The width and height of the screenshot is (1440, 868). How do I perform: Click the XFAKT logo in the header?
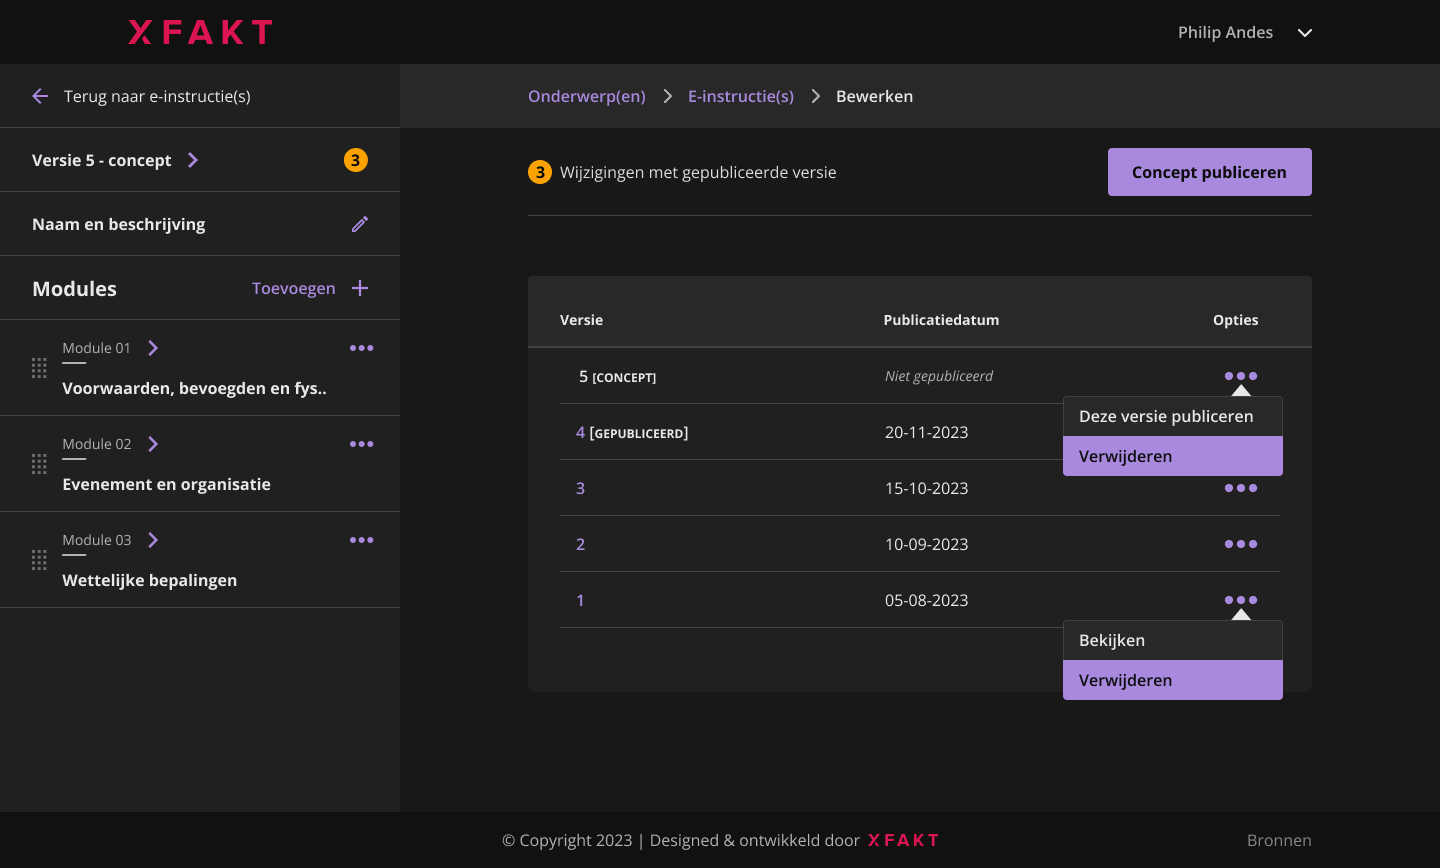pos(200,32)
